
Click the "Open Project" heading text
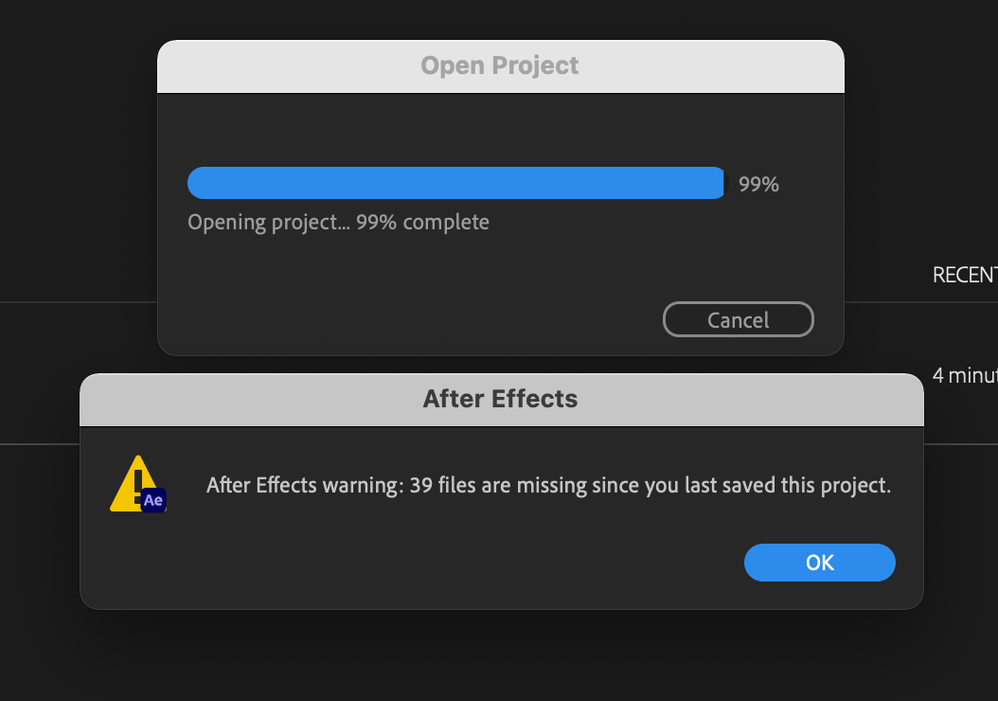(x=500, y=66)
